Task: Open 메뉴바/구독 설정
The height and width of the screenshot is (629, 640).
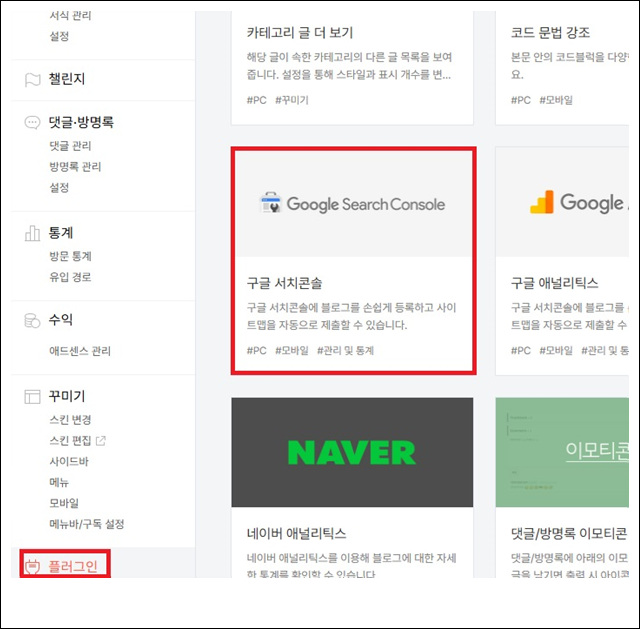Action: click(x=87, y=524)
